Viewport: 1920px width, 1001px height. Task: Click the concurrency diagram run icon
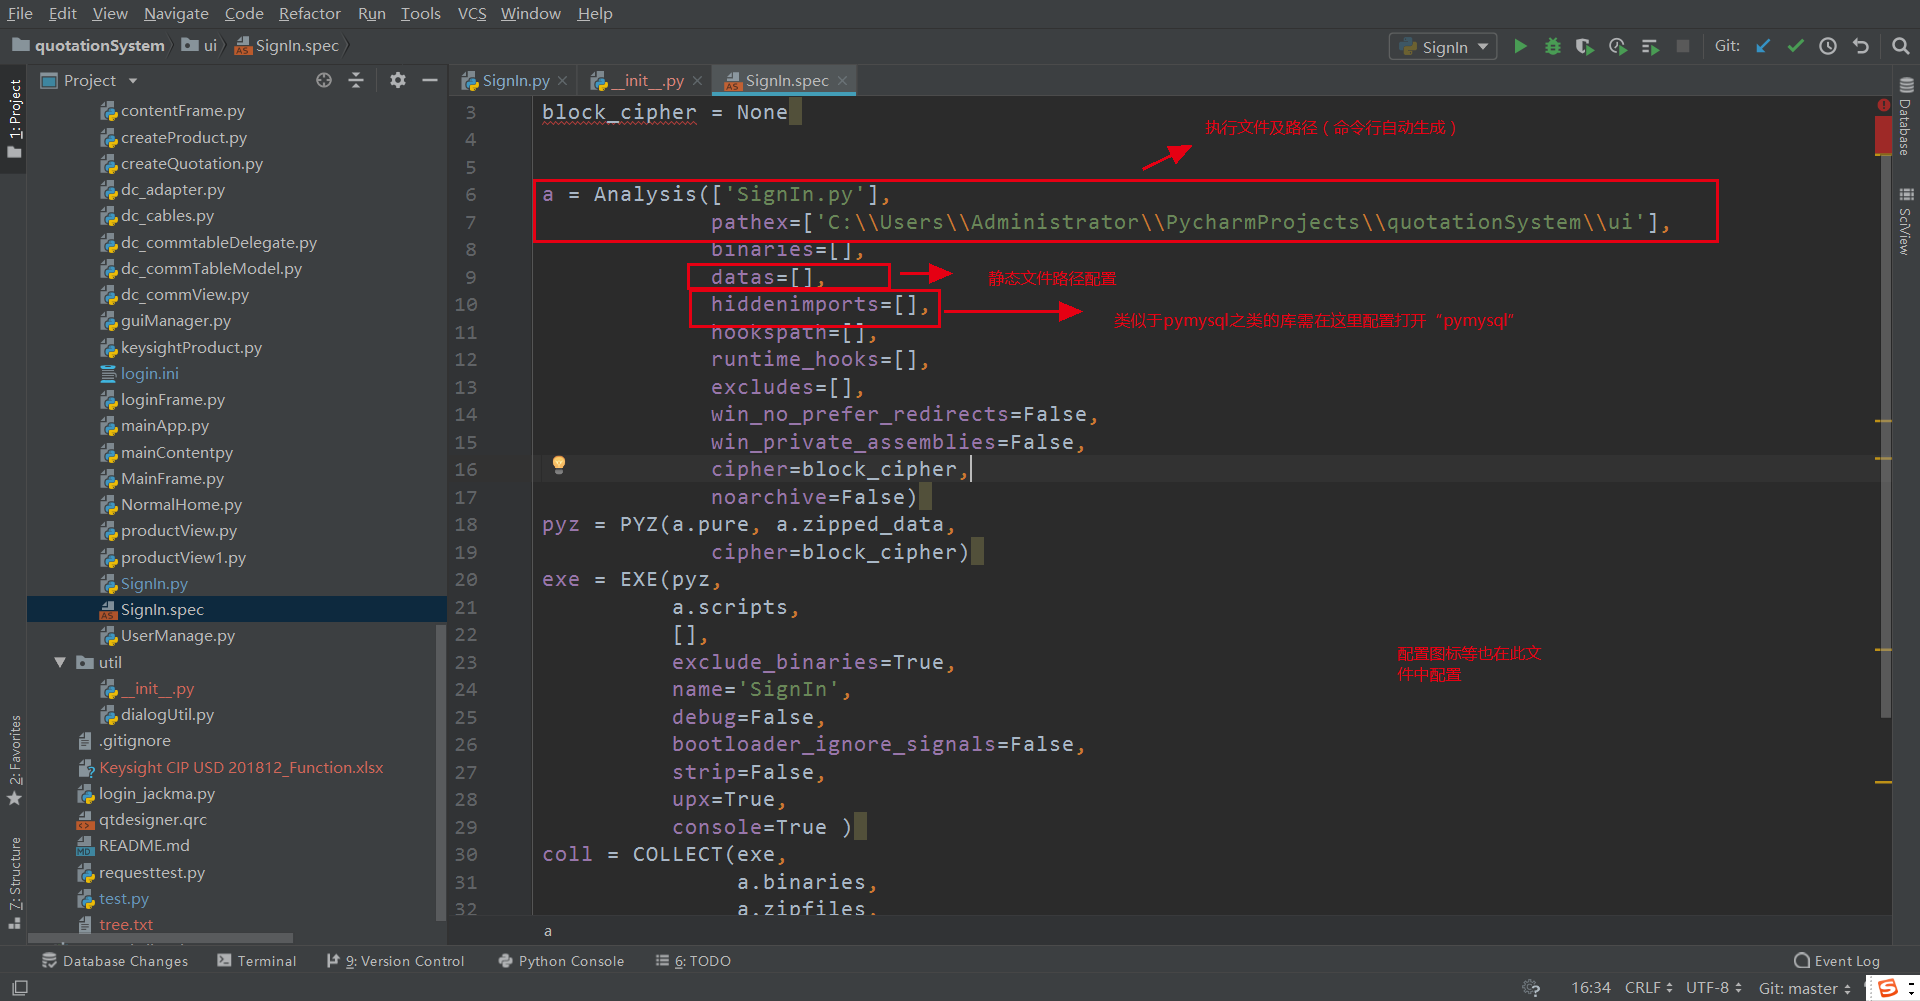(1650, 46)
